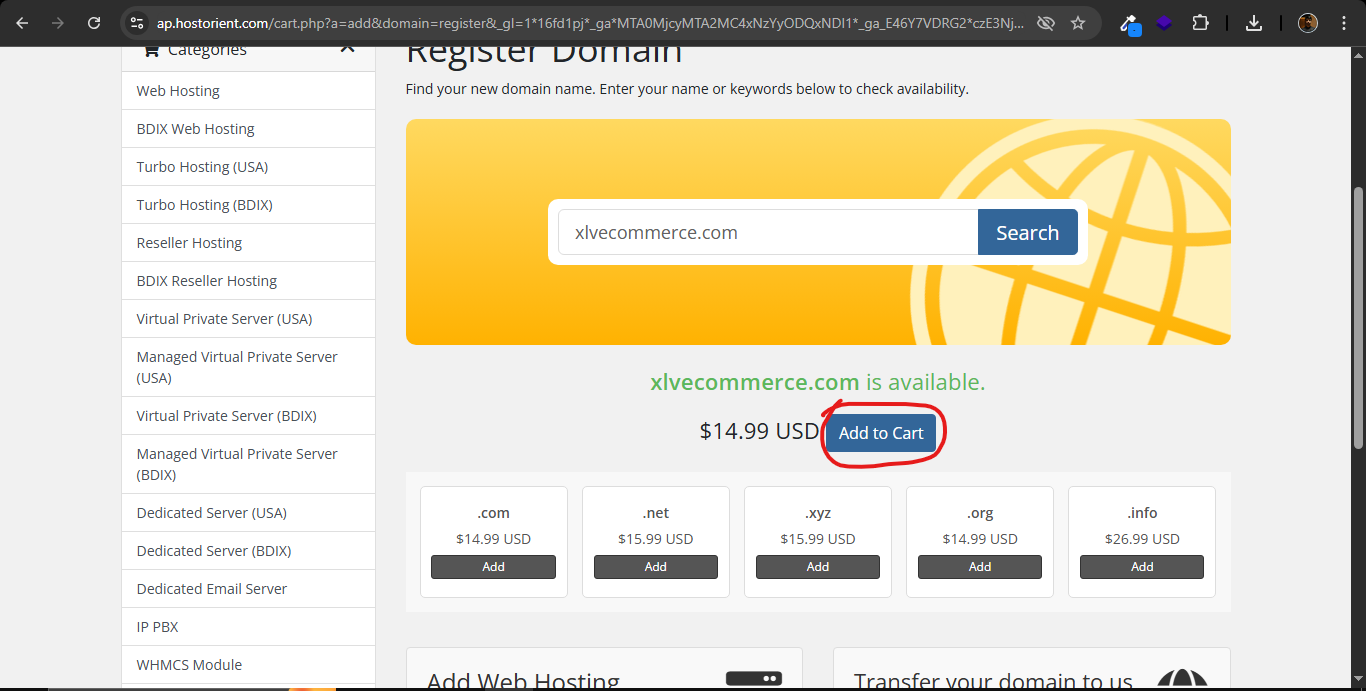Bookmark this page with the star
This screenshot has height=691, width=1366.
[1078, 23]
